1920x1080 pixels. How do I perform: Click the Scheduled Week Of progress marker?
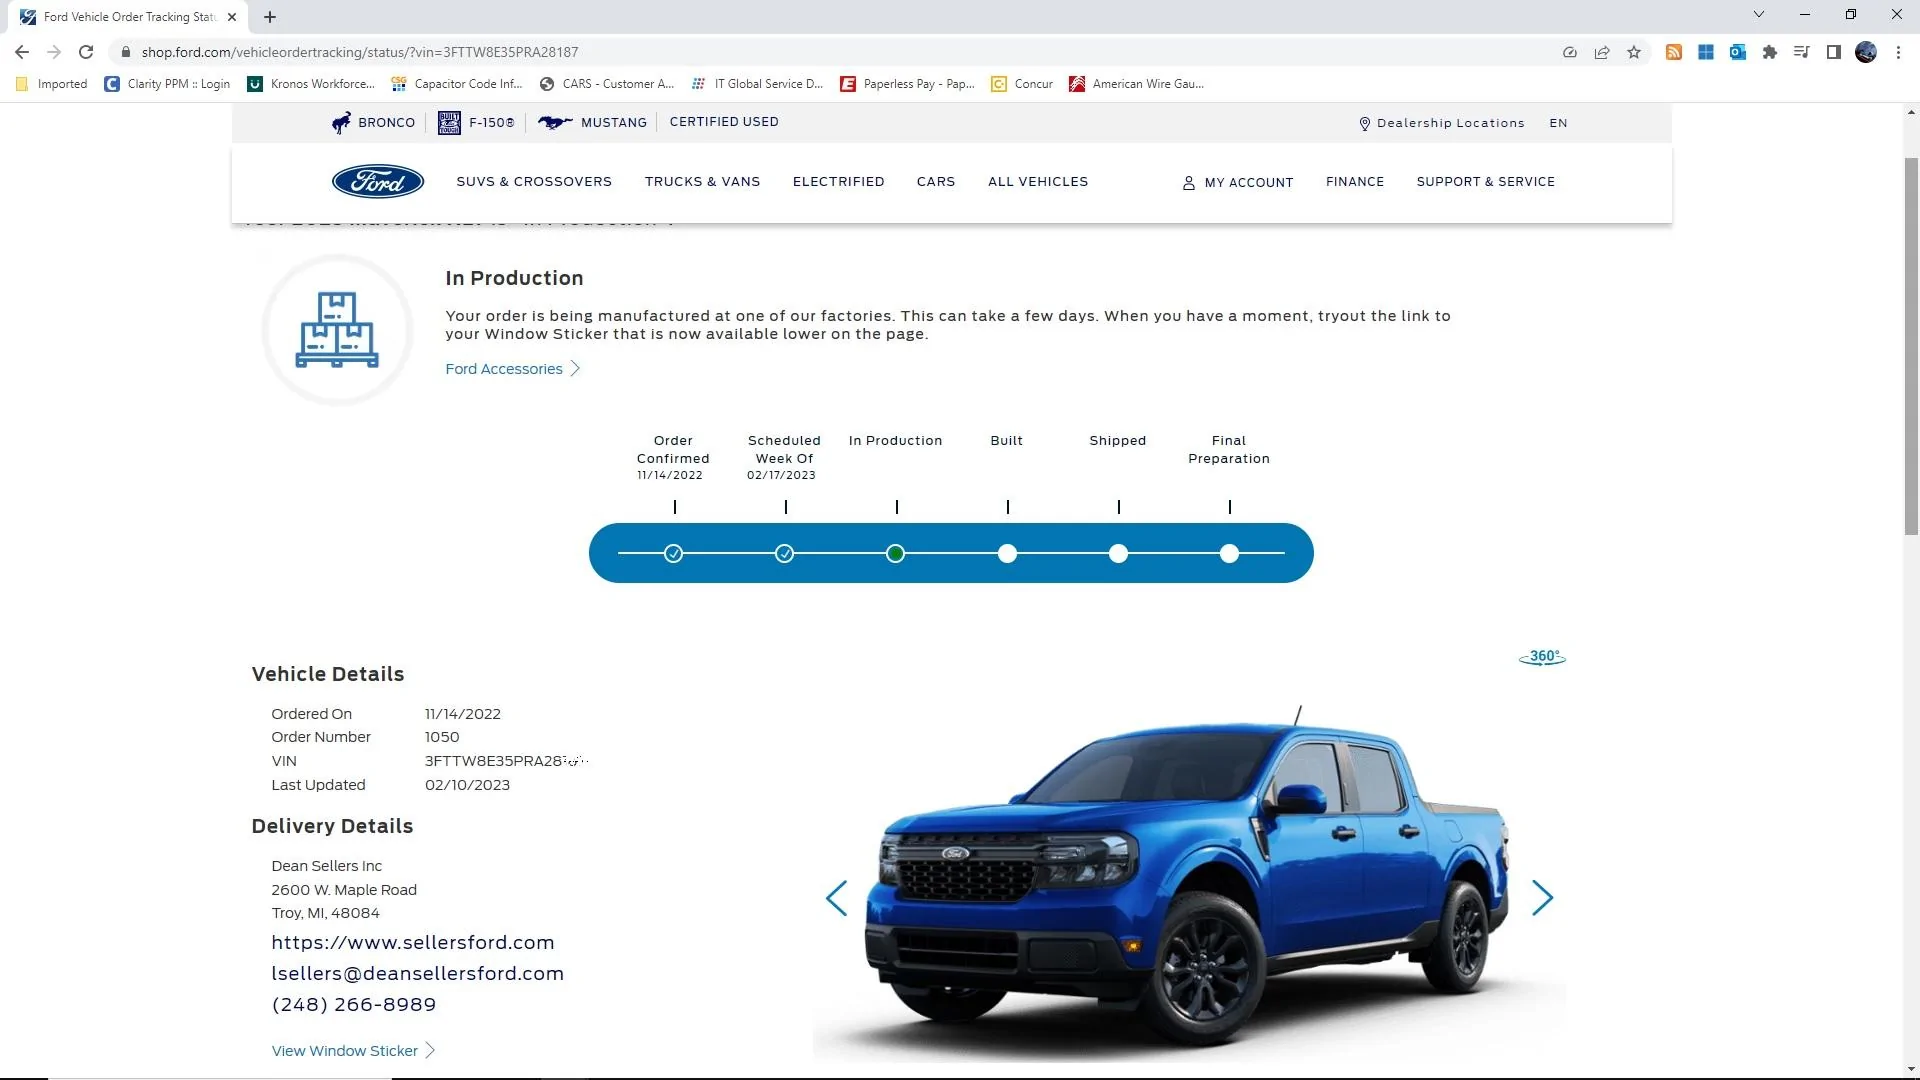pos(785,554)
